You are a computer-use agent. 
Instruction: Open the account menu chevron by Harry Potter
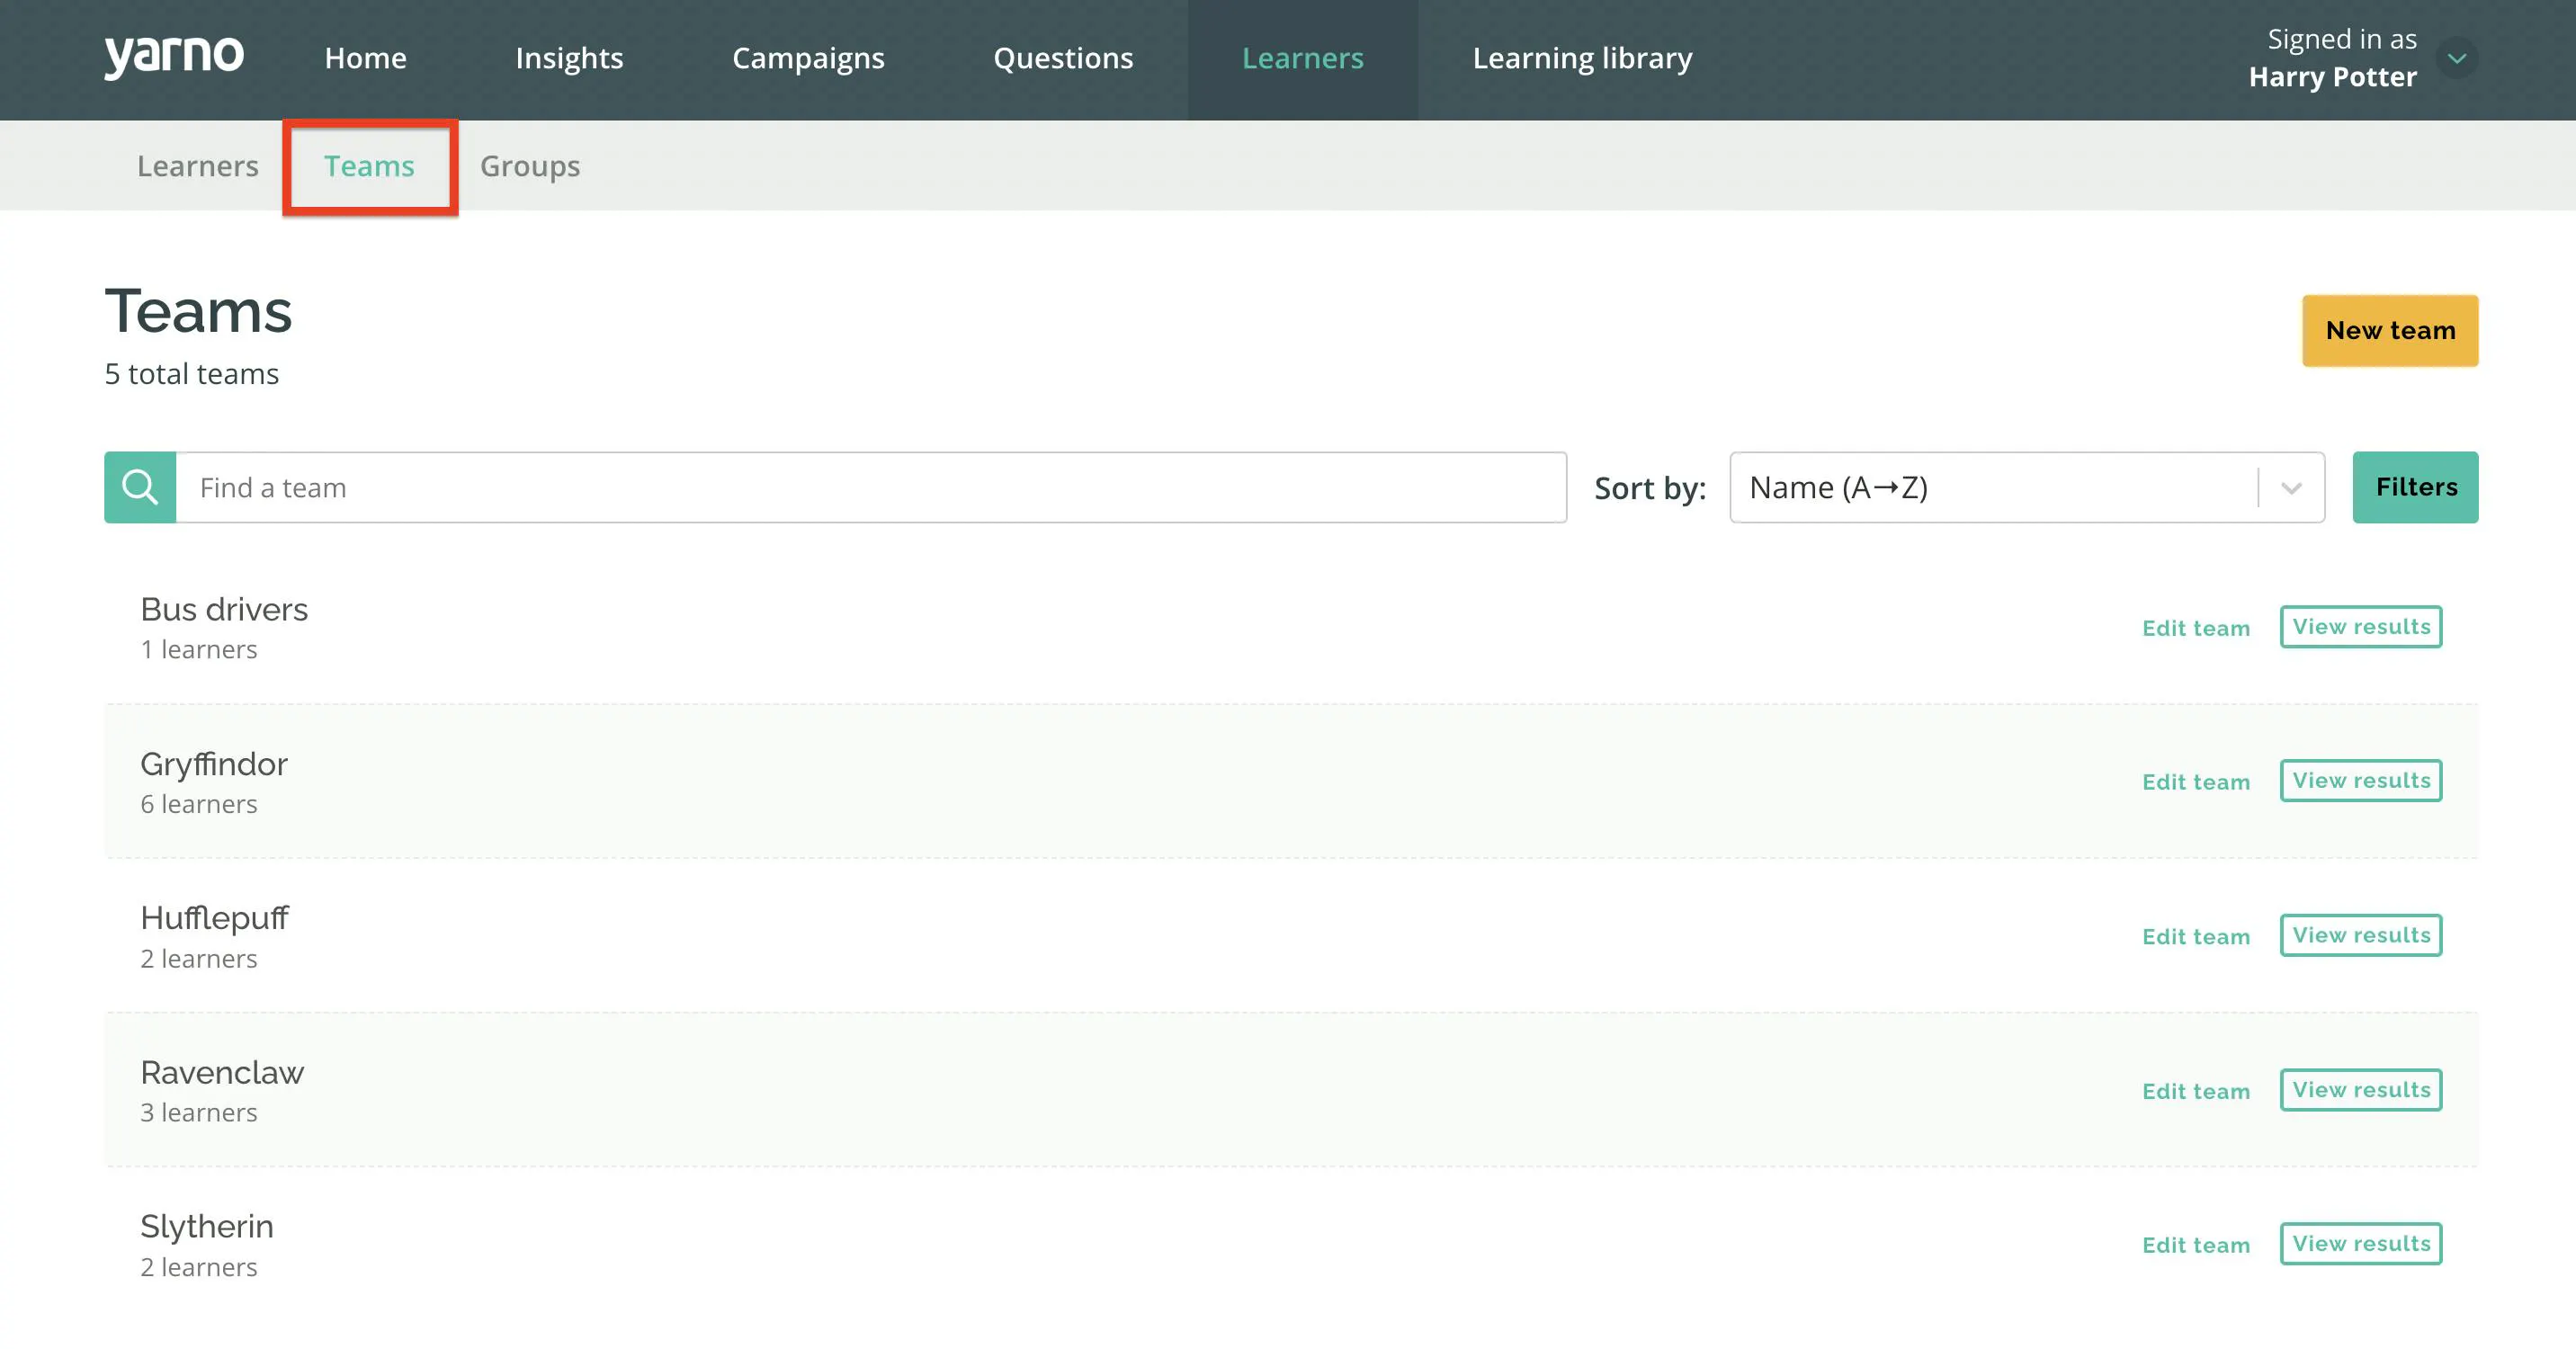pos(2457,58)
